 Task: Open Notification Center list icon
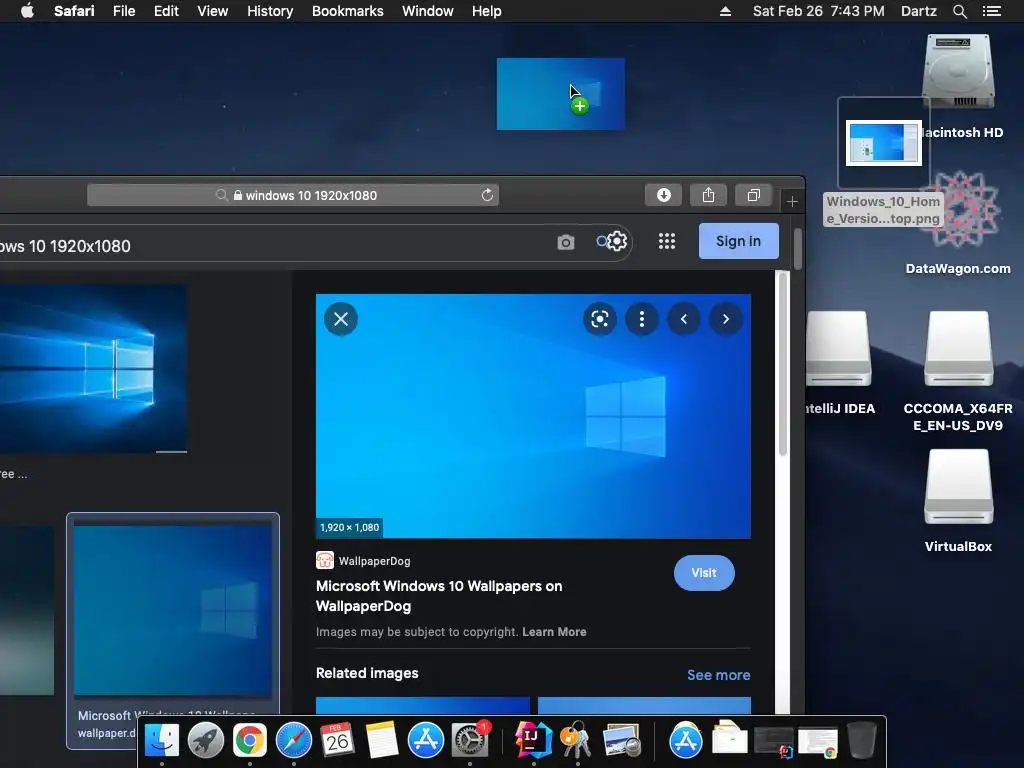991,11
